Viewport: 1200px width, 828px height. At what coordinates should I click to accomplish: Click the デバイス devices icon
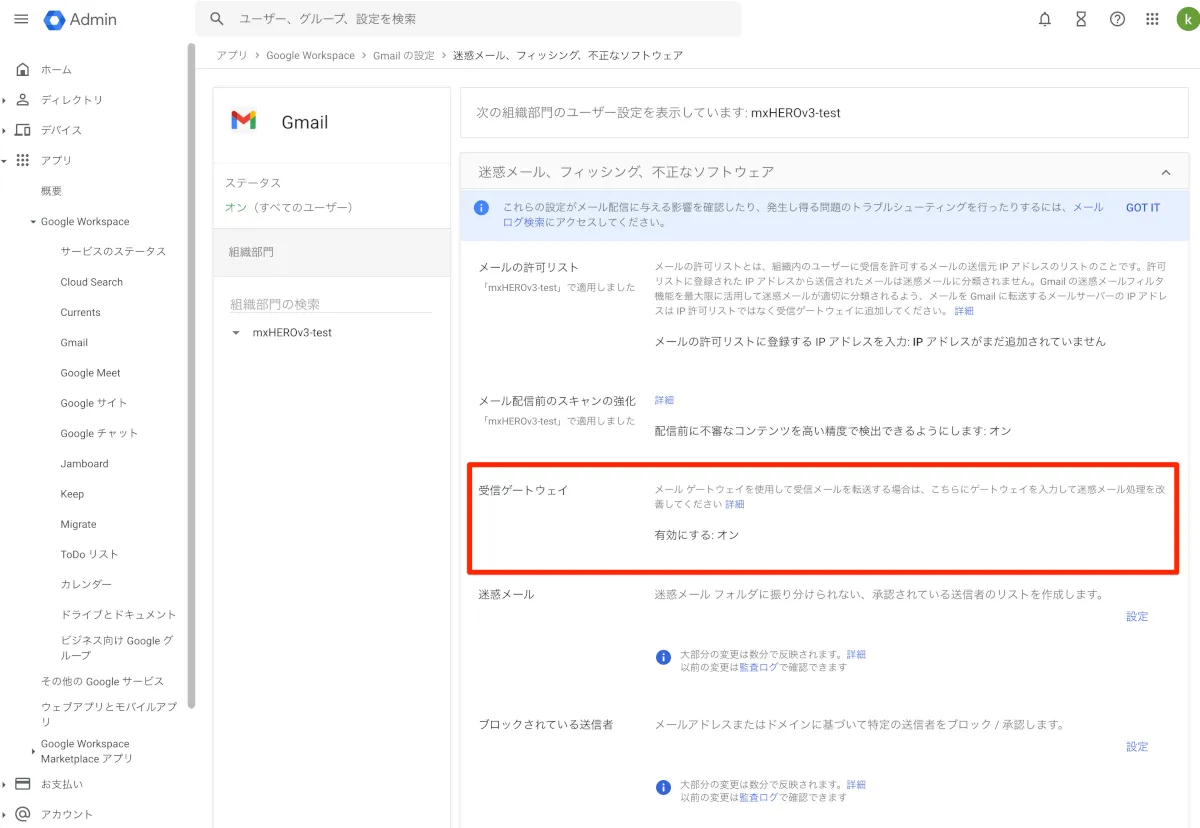[x=23, y=130]
